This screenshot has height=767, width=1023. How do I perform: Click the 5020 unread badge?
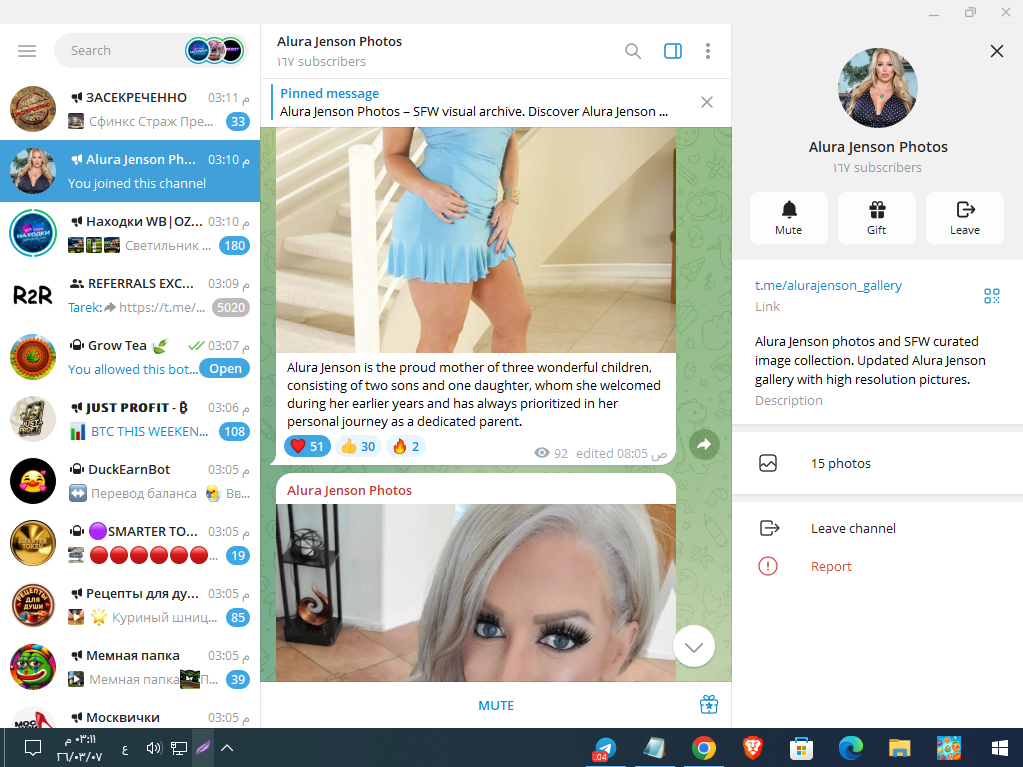click(x=231, y=307)
